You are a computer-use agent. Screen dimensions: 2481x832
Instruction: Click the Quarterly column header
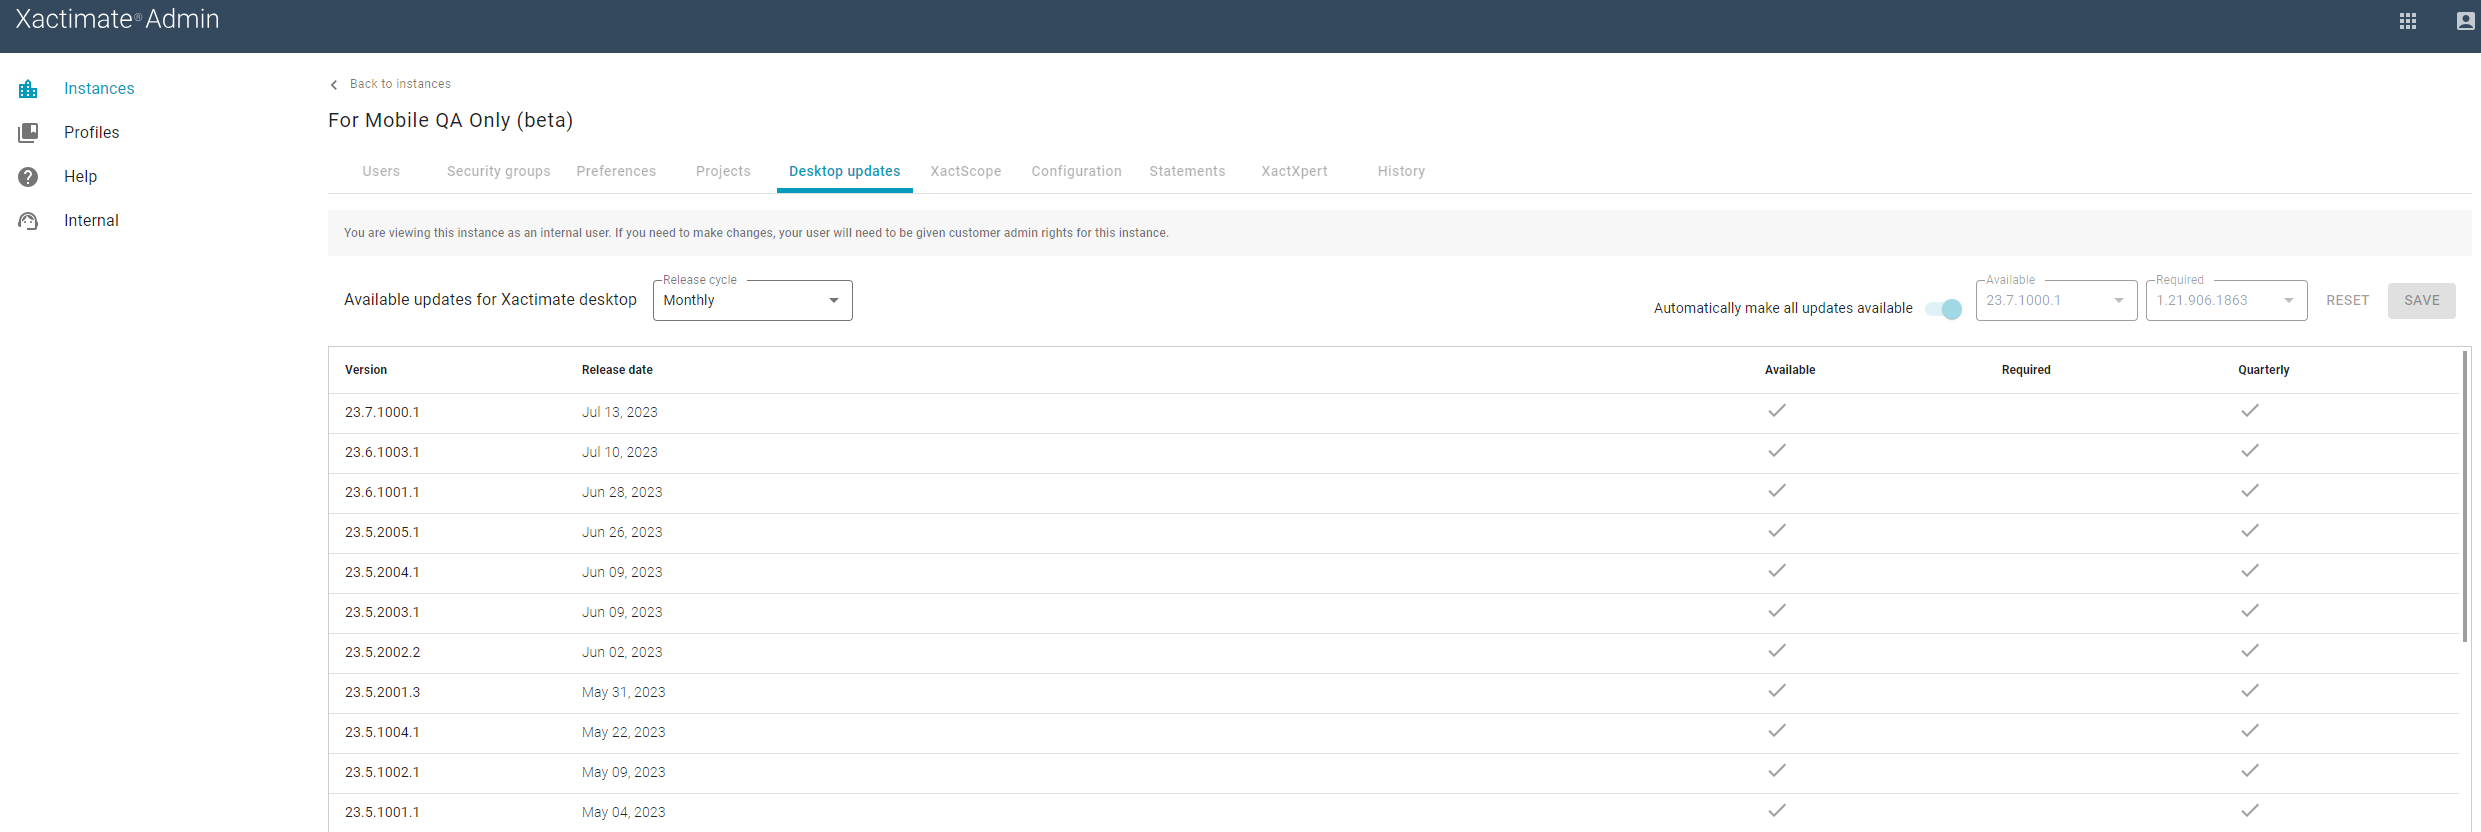click(x=2264, y=370)
